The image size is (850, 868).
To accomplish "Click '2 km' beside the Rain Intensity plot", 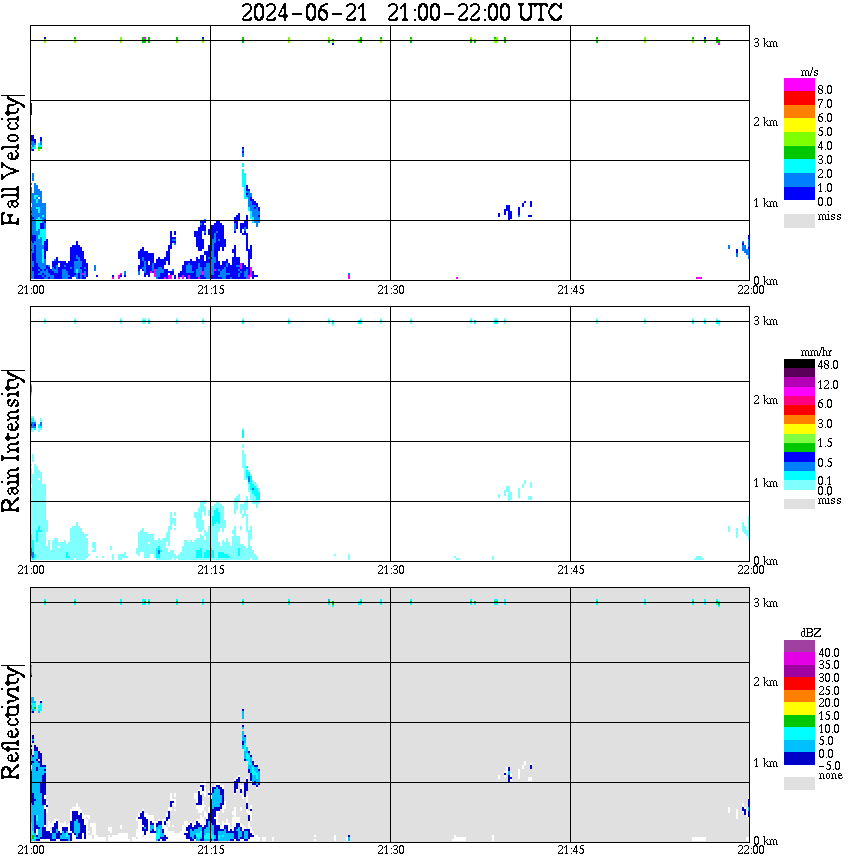I will 766,400.
